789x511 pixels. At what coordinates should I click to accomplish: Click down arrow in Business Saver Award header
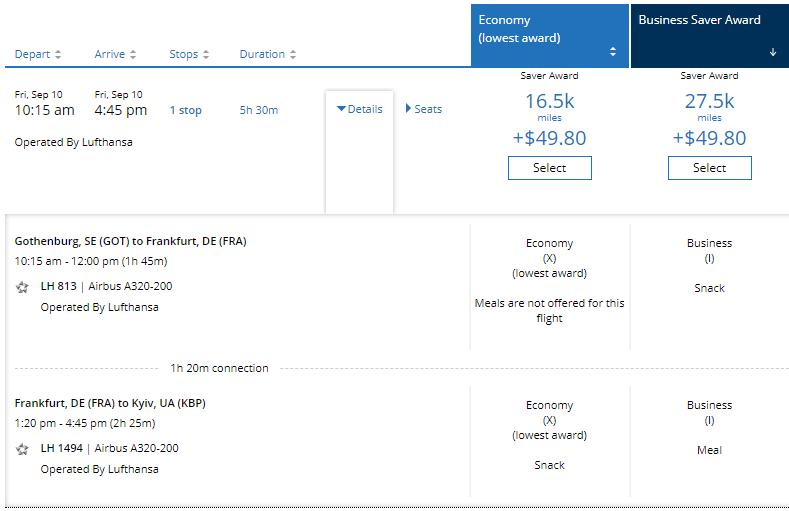[x=772, y=52]
